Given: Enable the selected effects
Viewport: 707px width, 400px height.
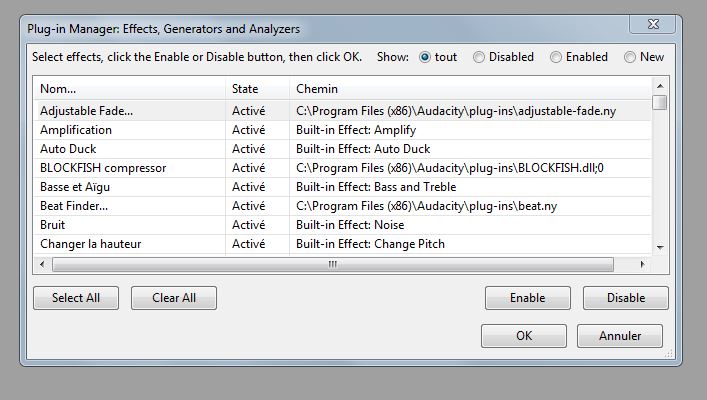Looking at the screenshot, I should click(528, 298).
